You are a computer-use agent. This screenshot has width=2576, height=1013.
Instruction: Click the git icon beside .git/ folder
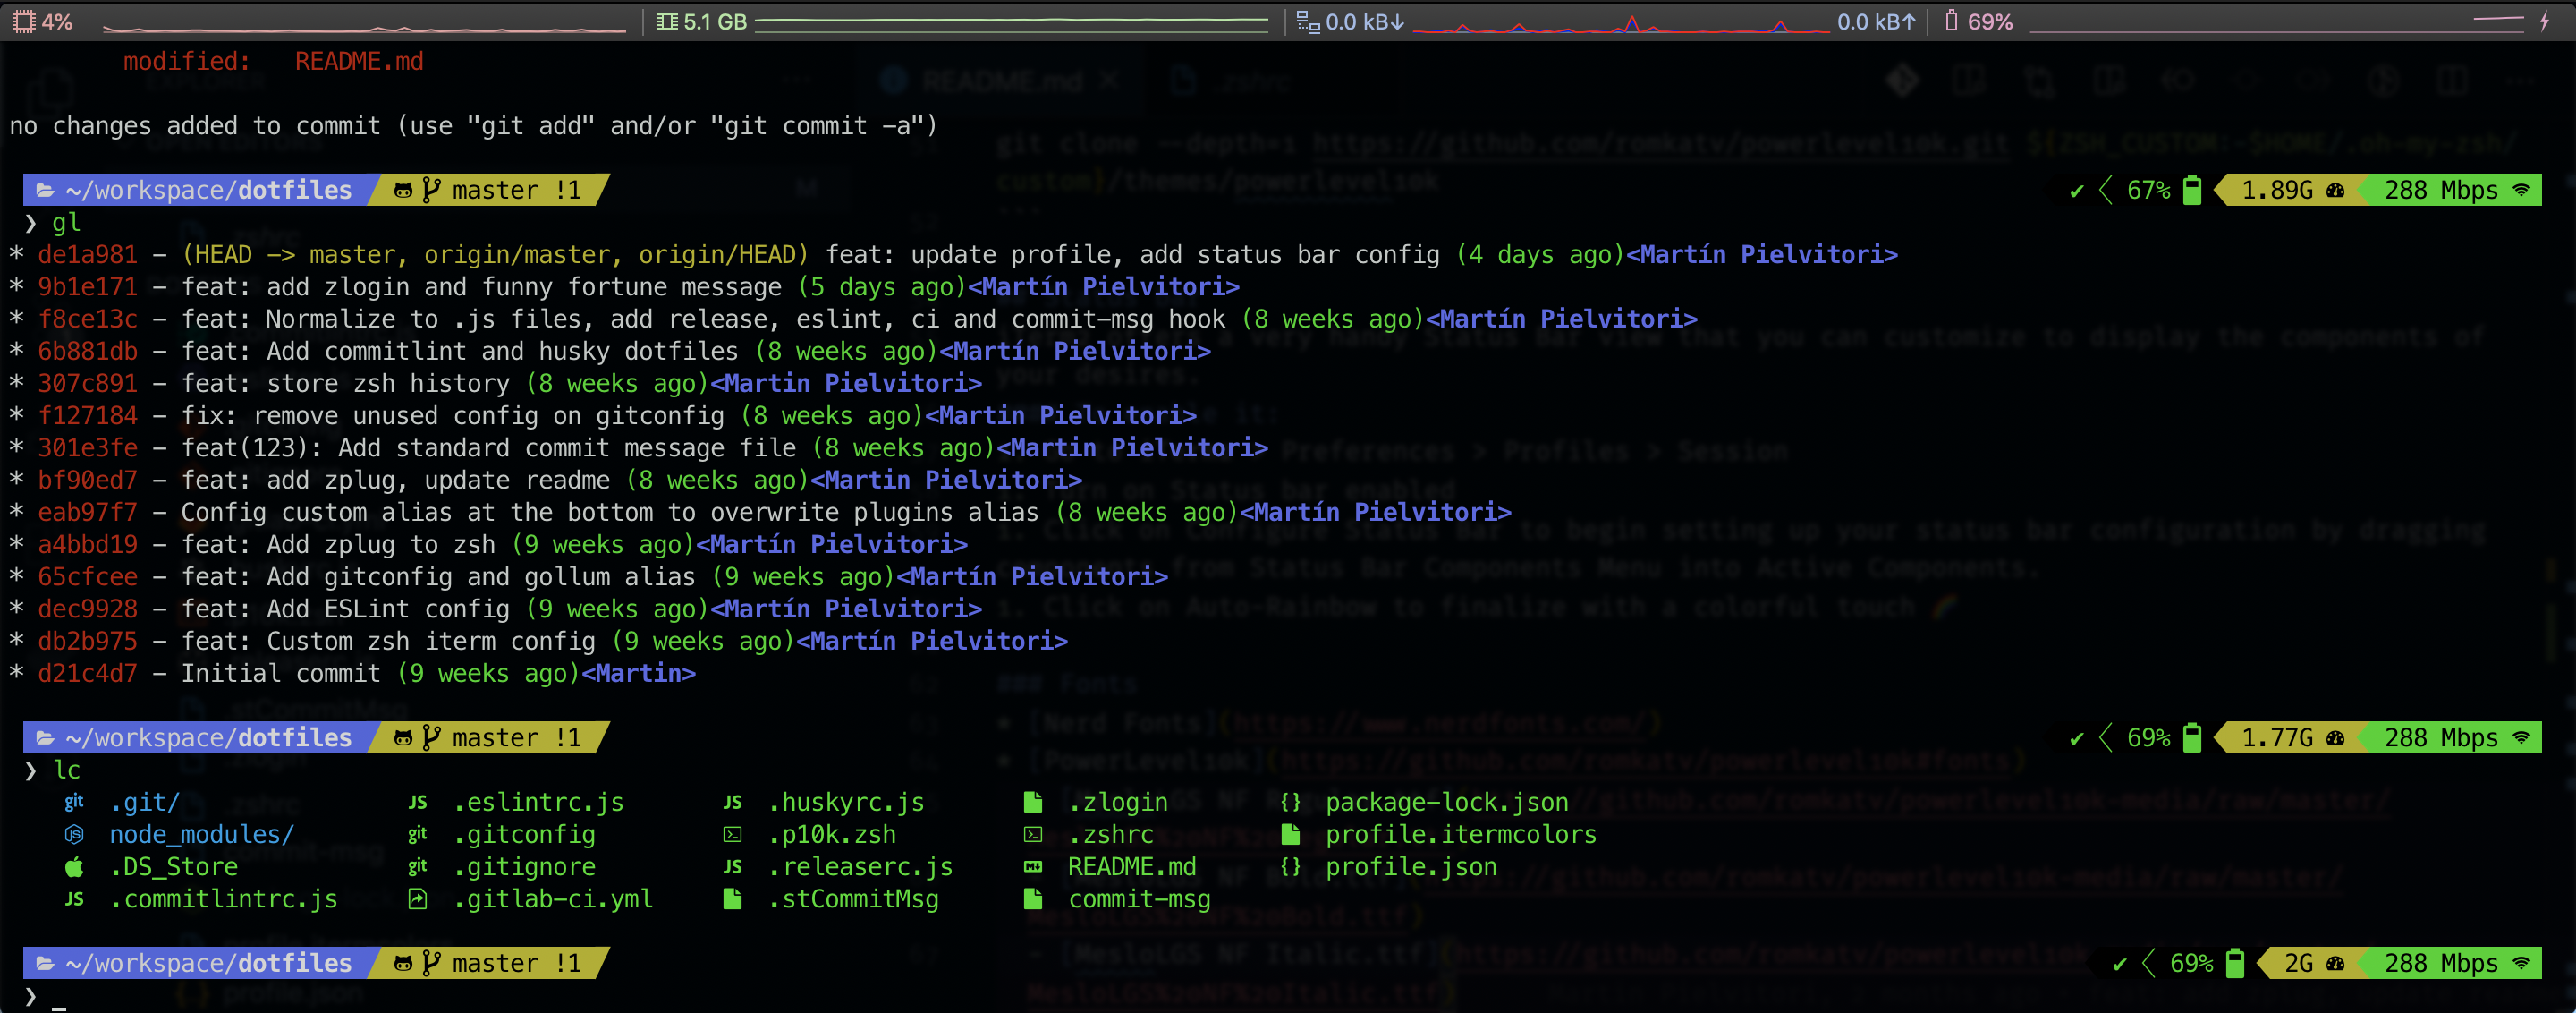(x=74, y=802)
